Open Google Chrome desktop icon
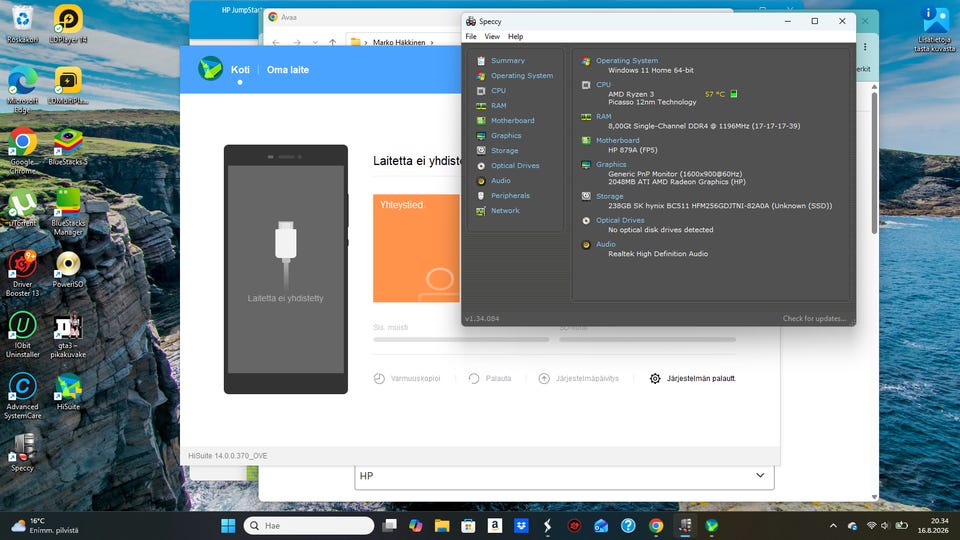The image size is (960, 540). click(x=23, y=151)
